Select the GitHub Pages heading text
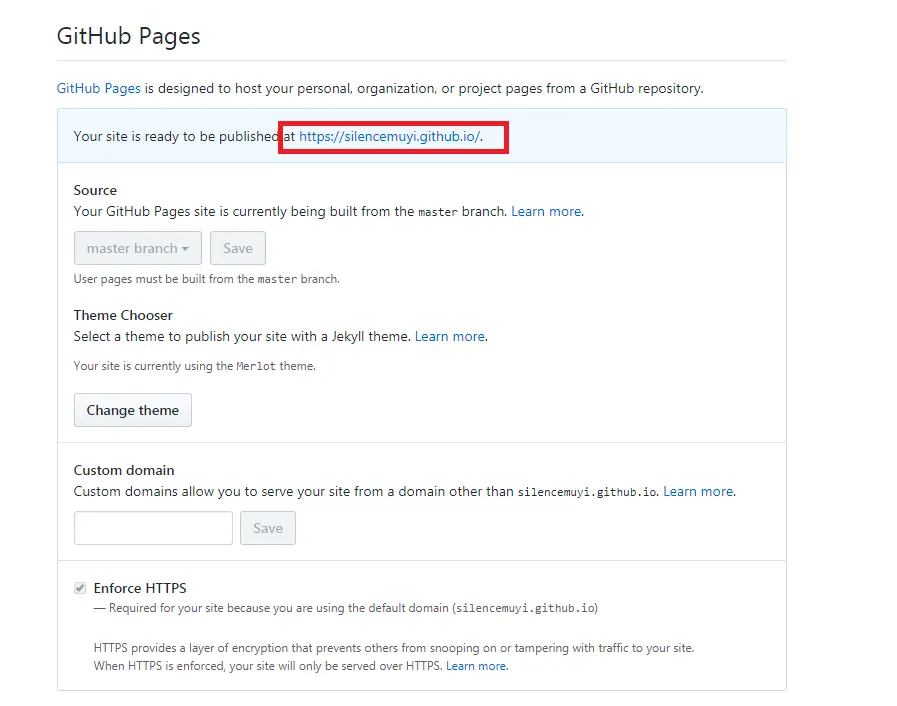897x706 pixels. pos(129,36)
